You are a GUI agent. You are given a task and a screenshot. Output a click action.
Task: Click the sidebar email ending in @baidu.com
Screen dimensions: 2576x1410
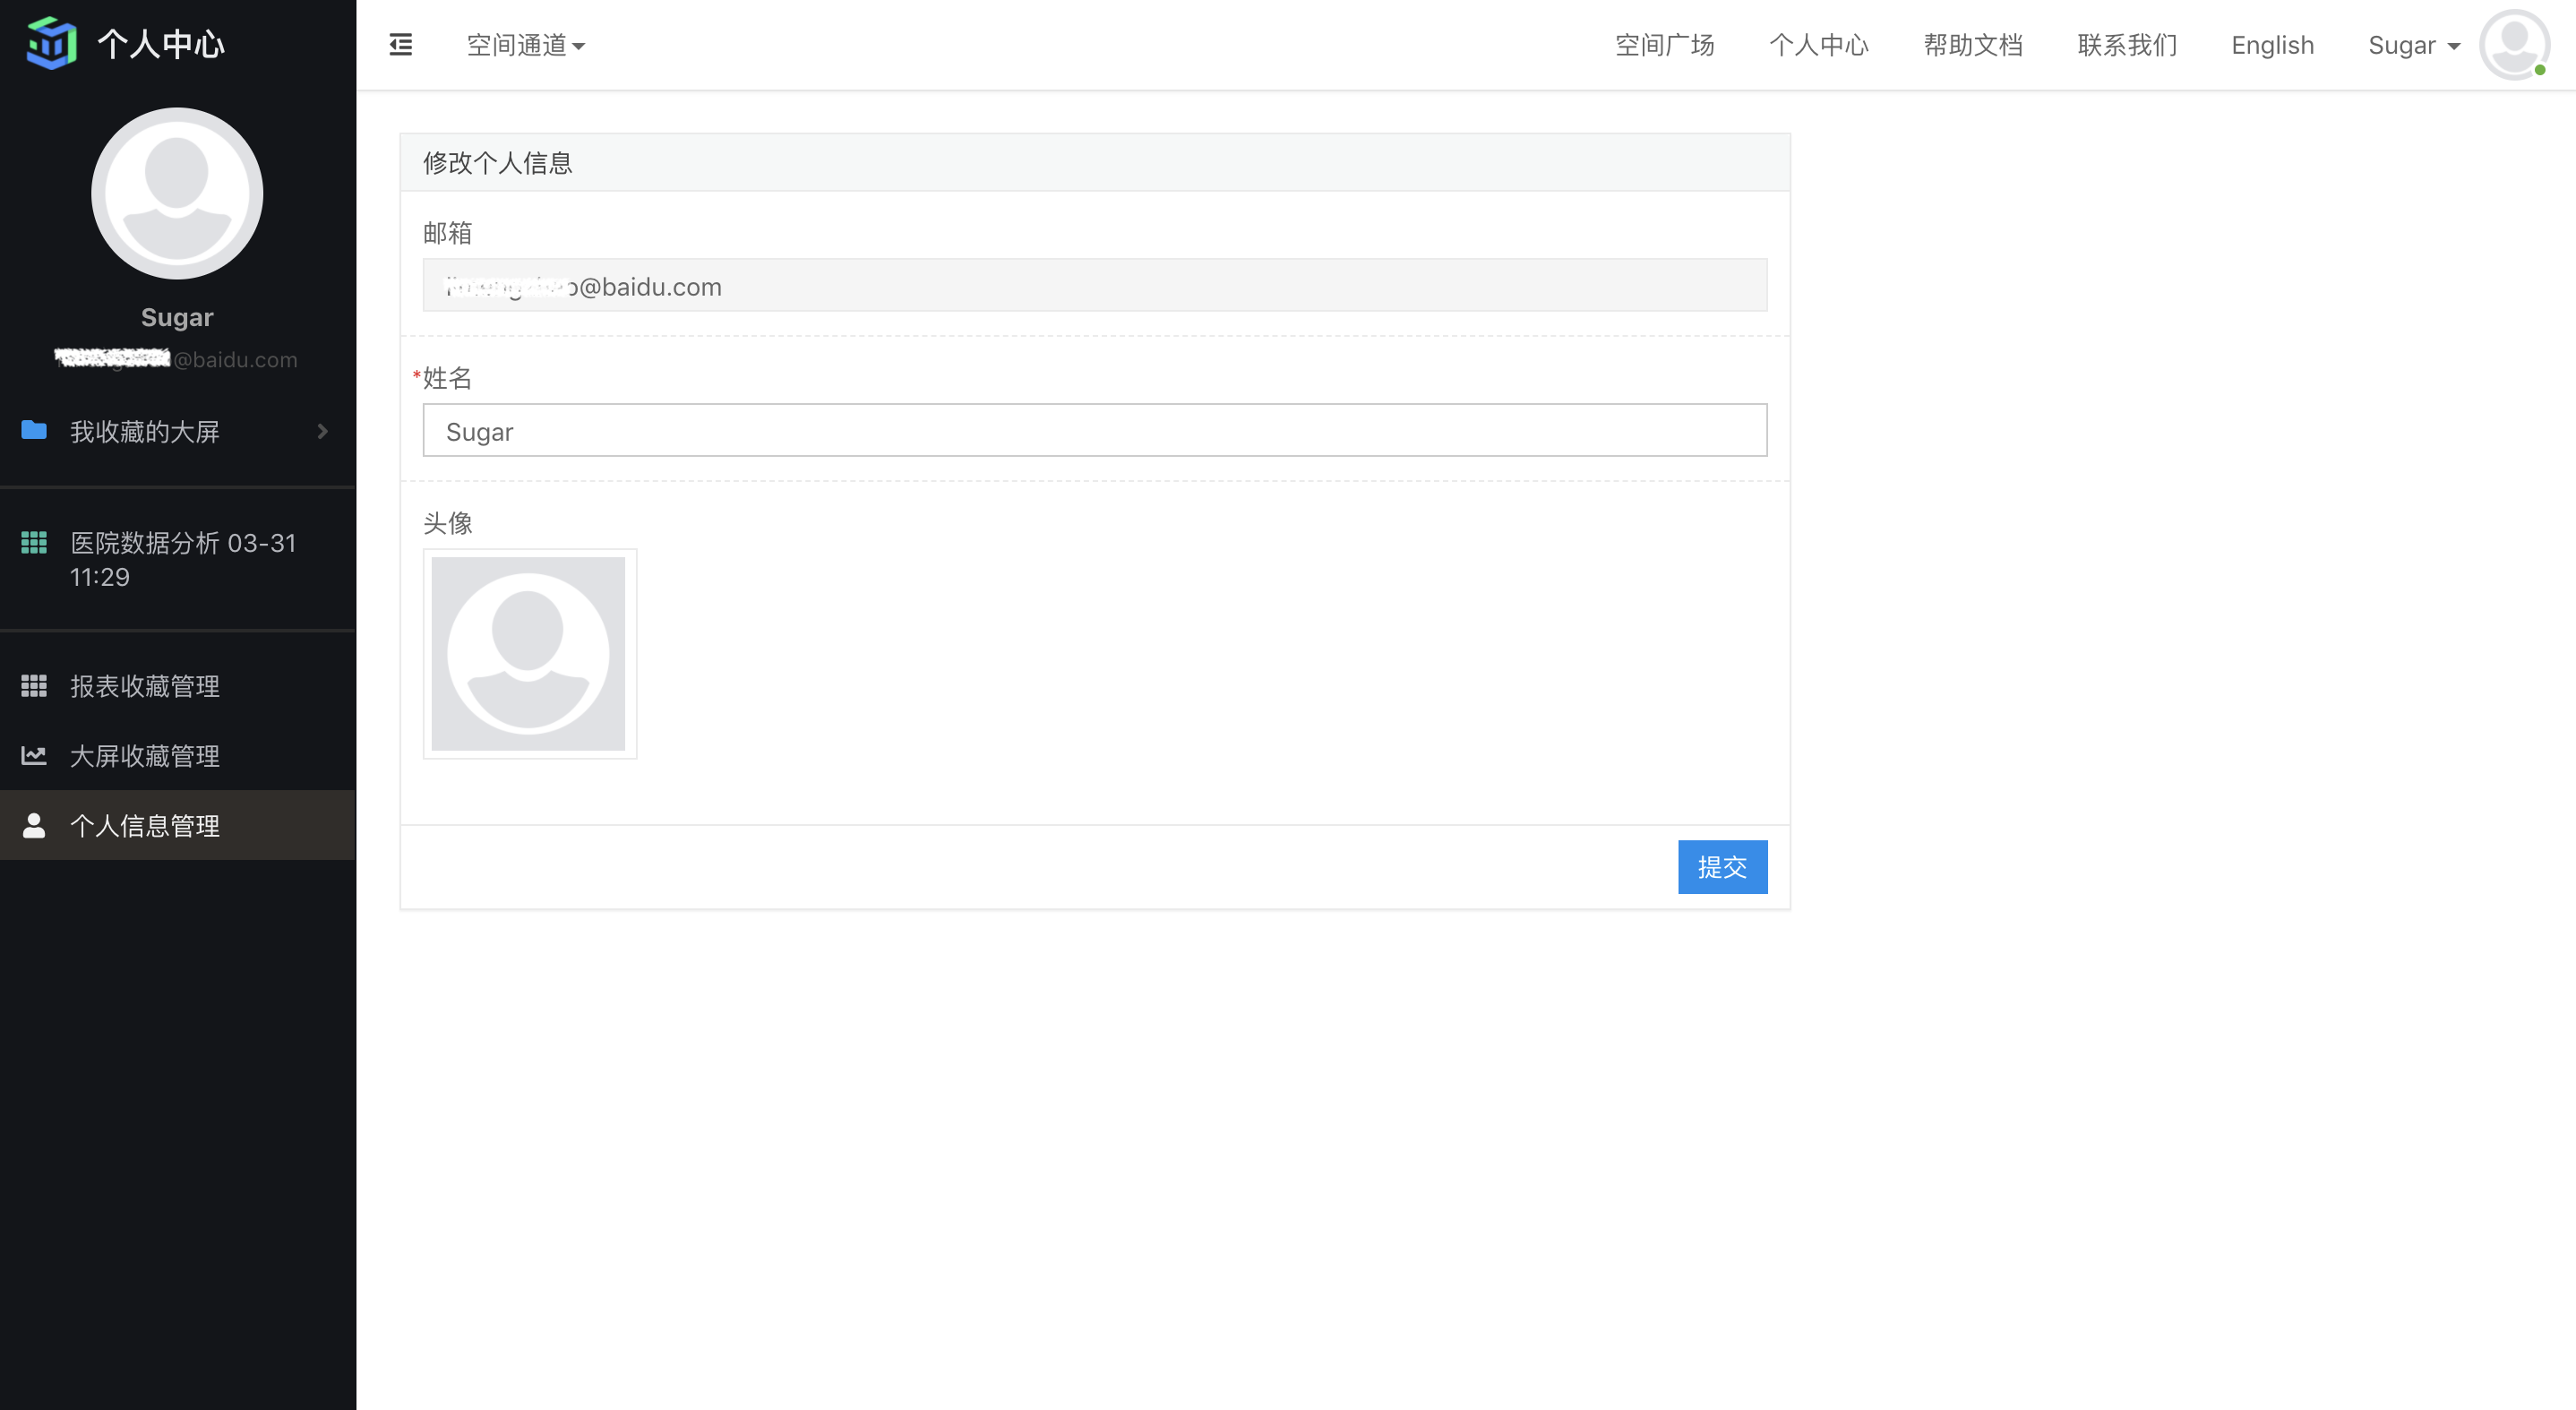click(x=177, y=359)
